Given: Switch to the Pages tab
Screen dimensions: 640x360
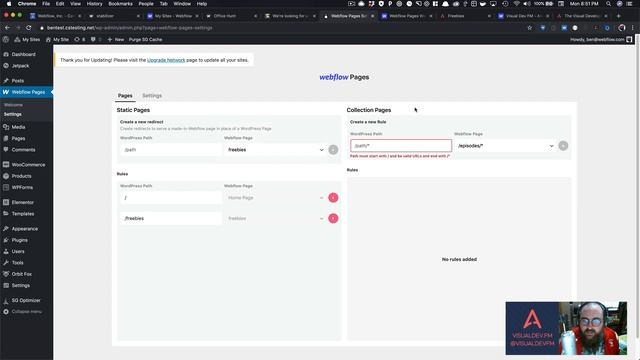Looking at the screenshot, I should (x=125, y=96).
